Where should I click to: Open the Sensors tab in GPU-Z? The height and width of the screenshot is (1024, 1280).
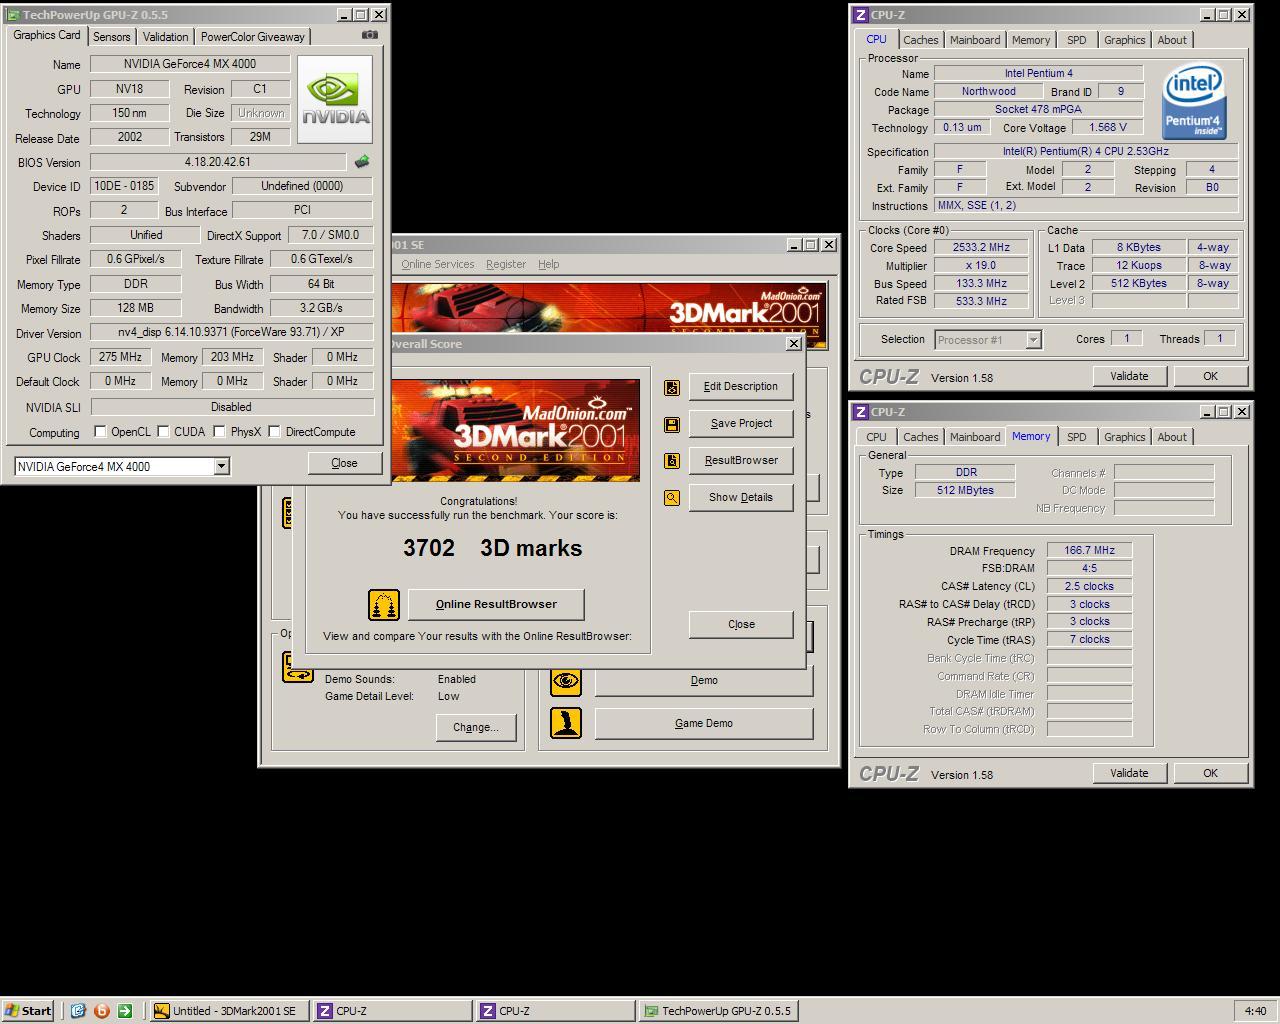[112, 36]
